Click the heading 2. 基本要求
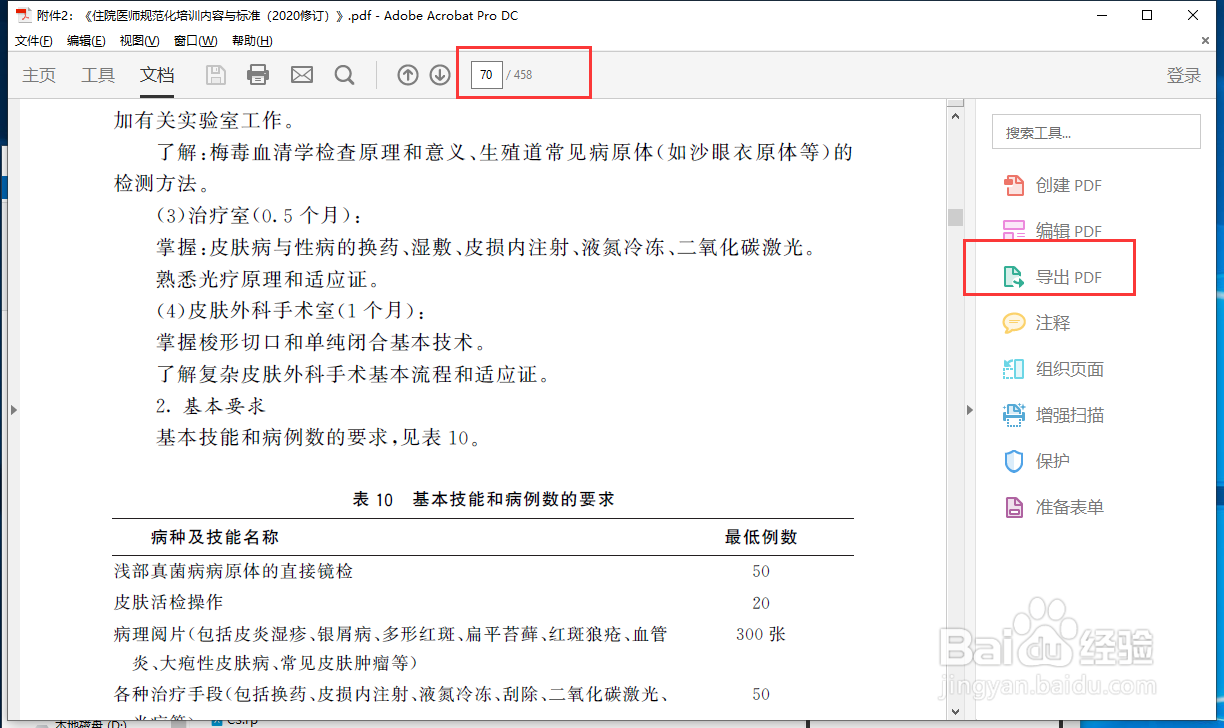1224x728 pixels. 210,406
